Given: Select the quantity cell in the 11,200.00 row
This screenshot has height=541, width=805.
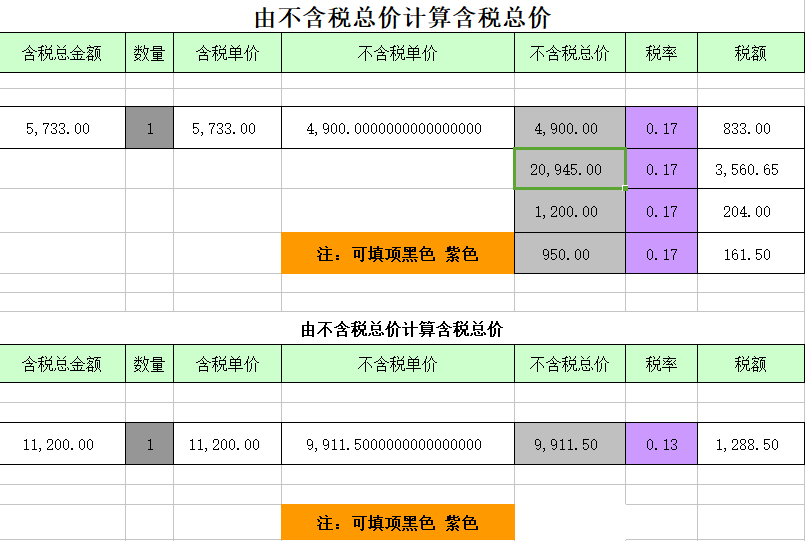Looking at the screenshot, I should [x=149, y=444].
